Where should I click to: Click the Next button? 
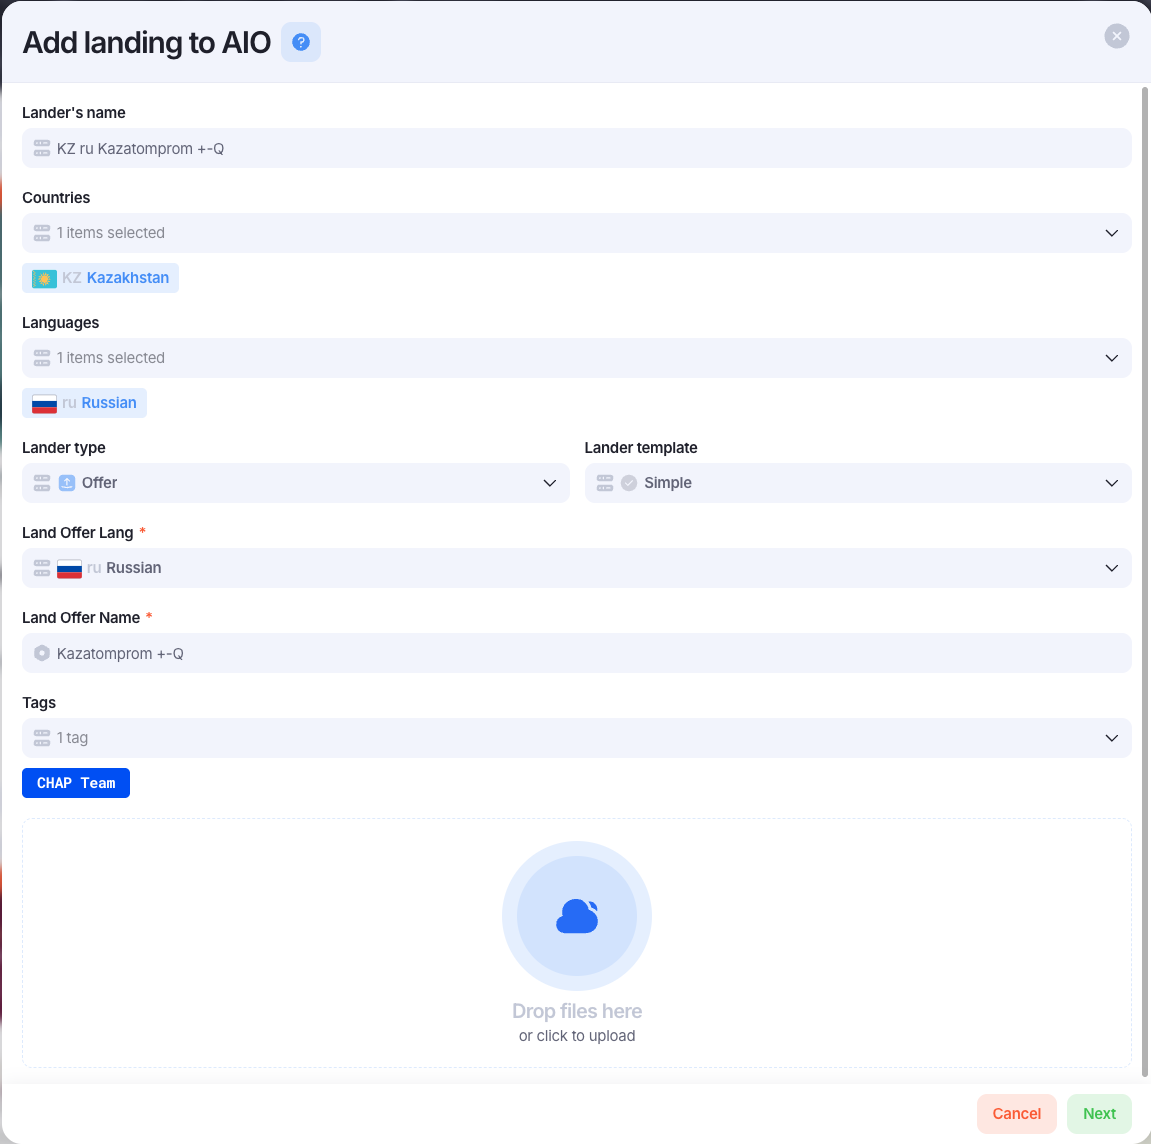[1099, 1113]
